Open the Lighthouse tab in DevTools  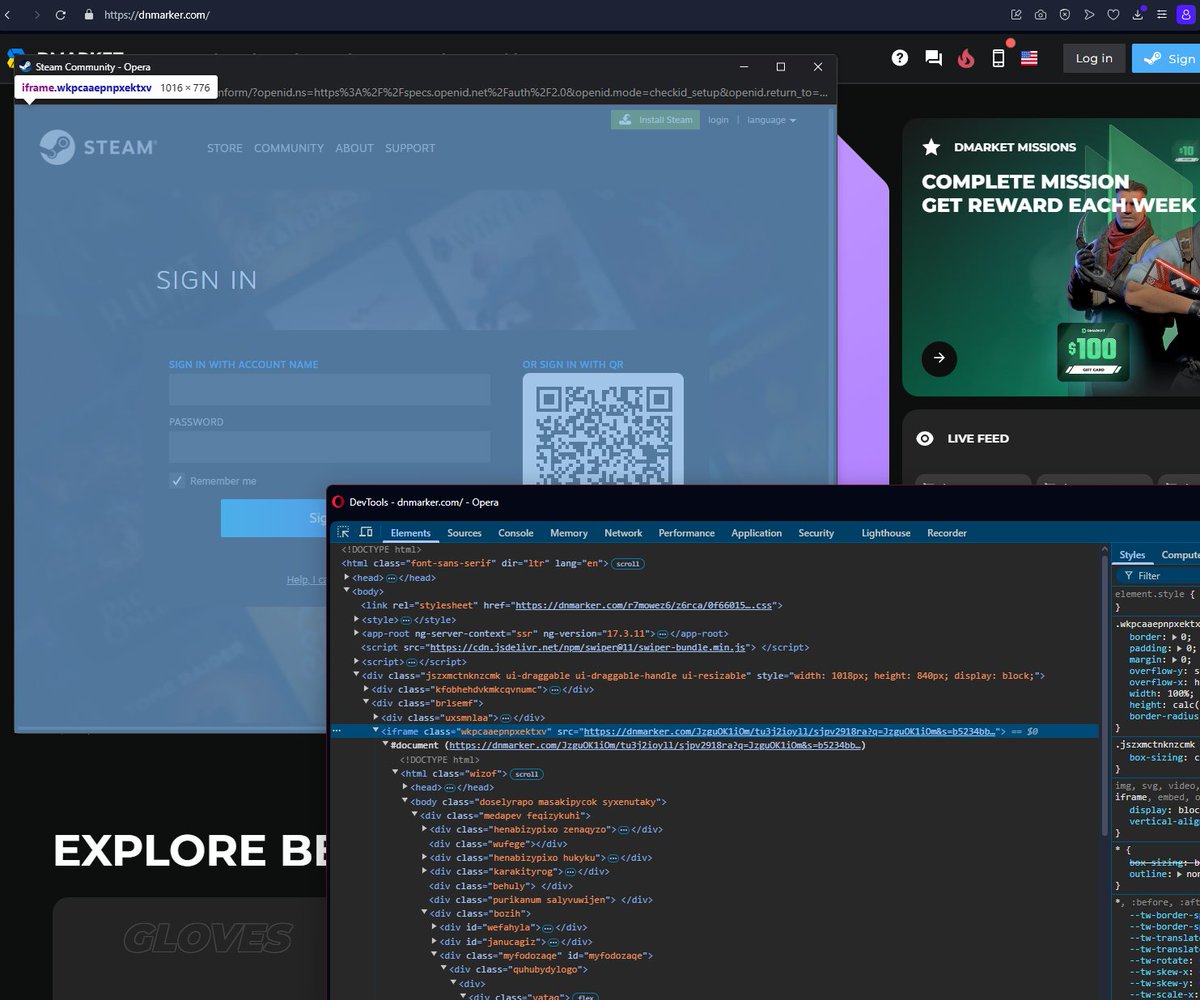point(886,533)
